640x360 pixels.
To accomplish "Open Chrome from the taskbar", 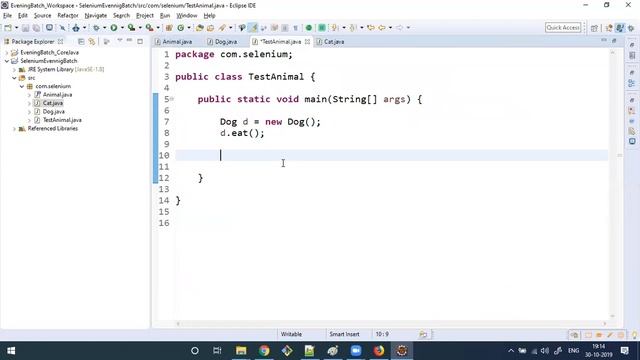I will click(x=264, y=351).
